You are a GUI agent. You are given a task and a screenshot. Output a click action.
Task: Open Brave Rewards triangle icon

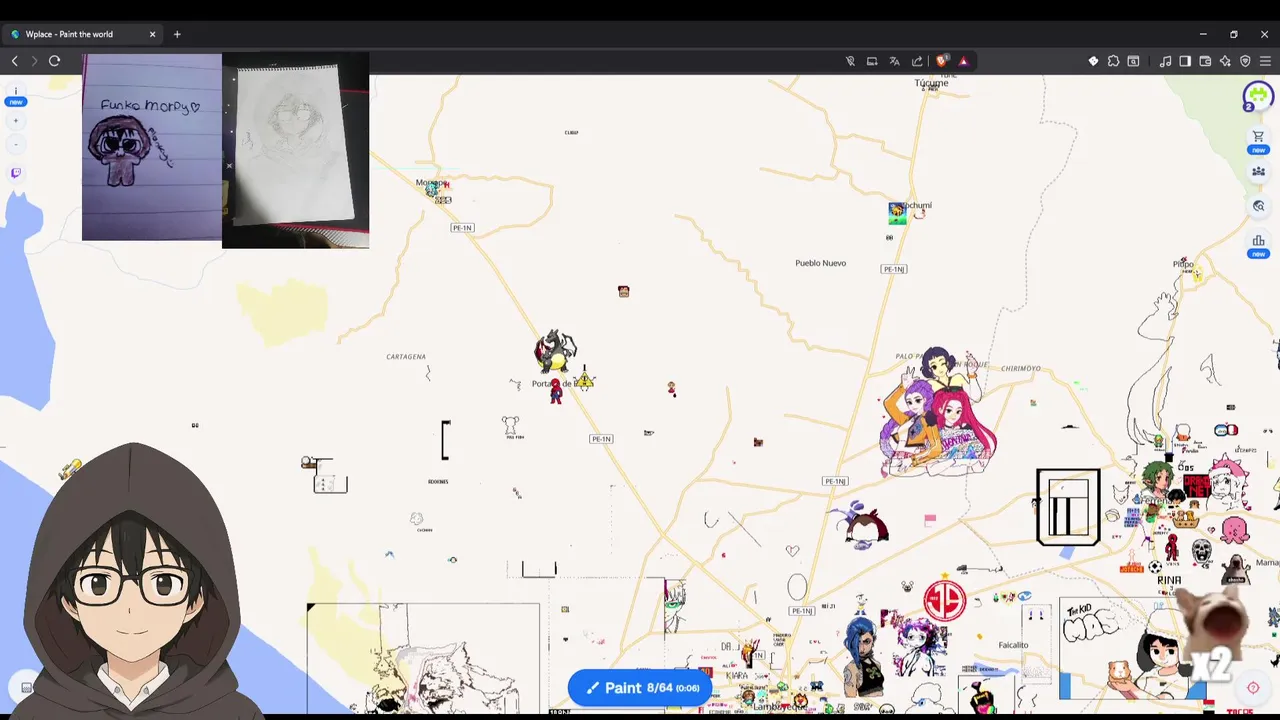tap(964, 61)
